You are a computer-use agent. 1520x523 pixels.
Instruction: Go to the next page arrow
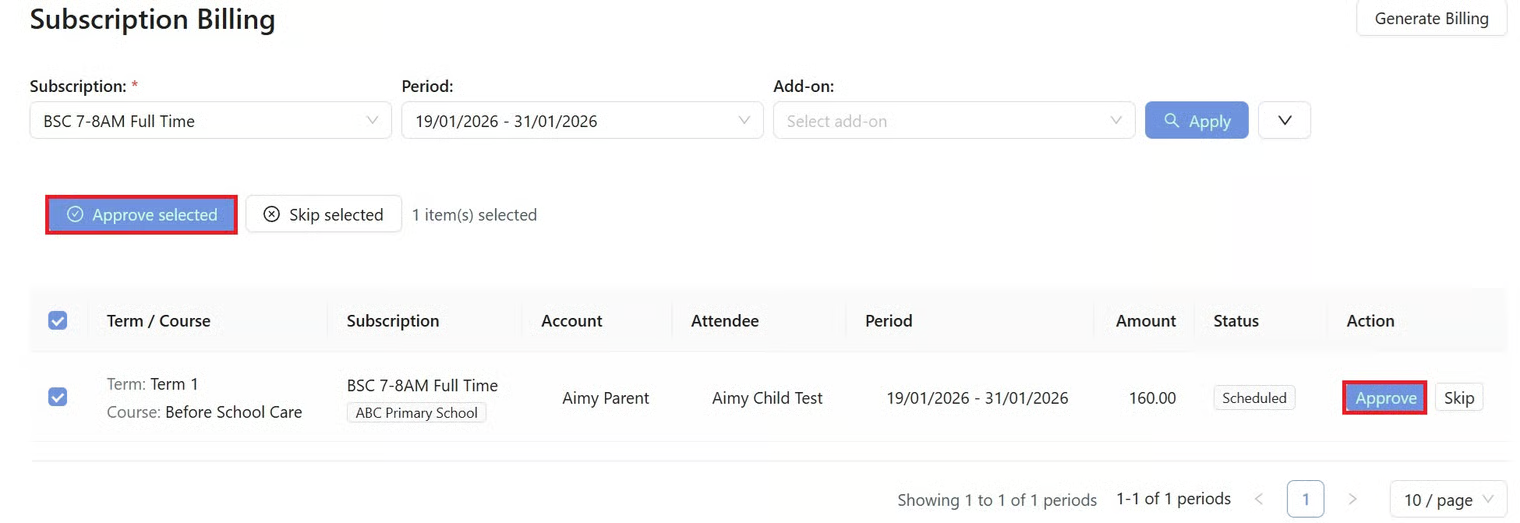(1352, 499)
